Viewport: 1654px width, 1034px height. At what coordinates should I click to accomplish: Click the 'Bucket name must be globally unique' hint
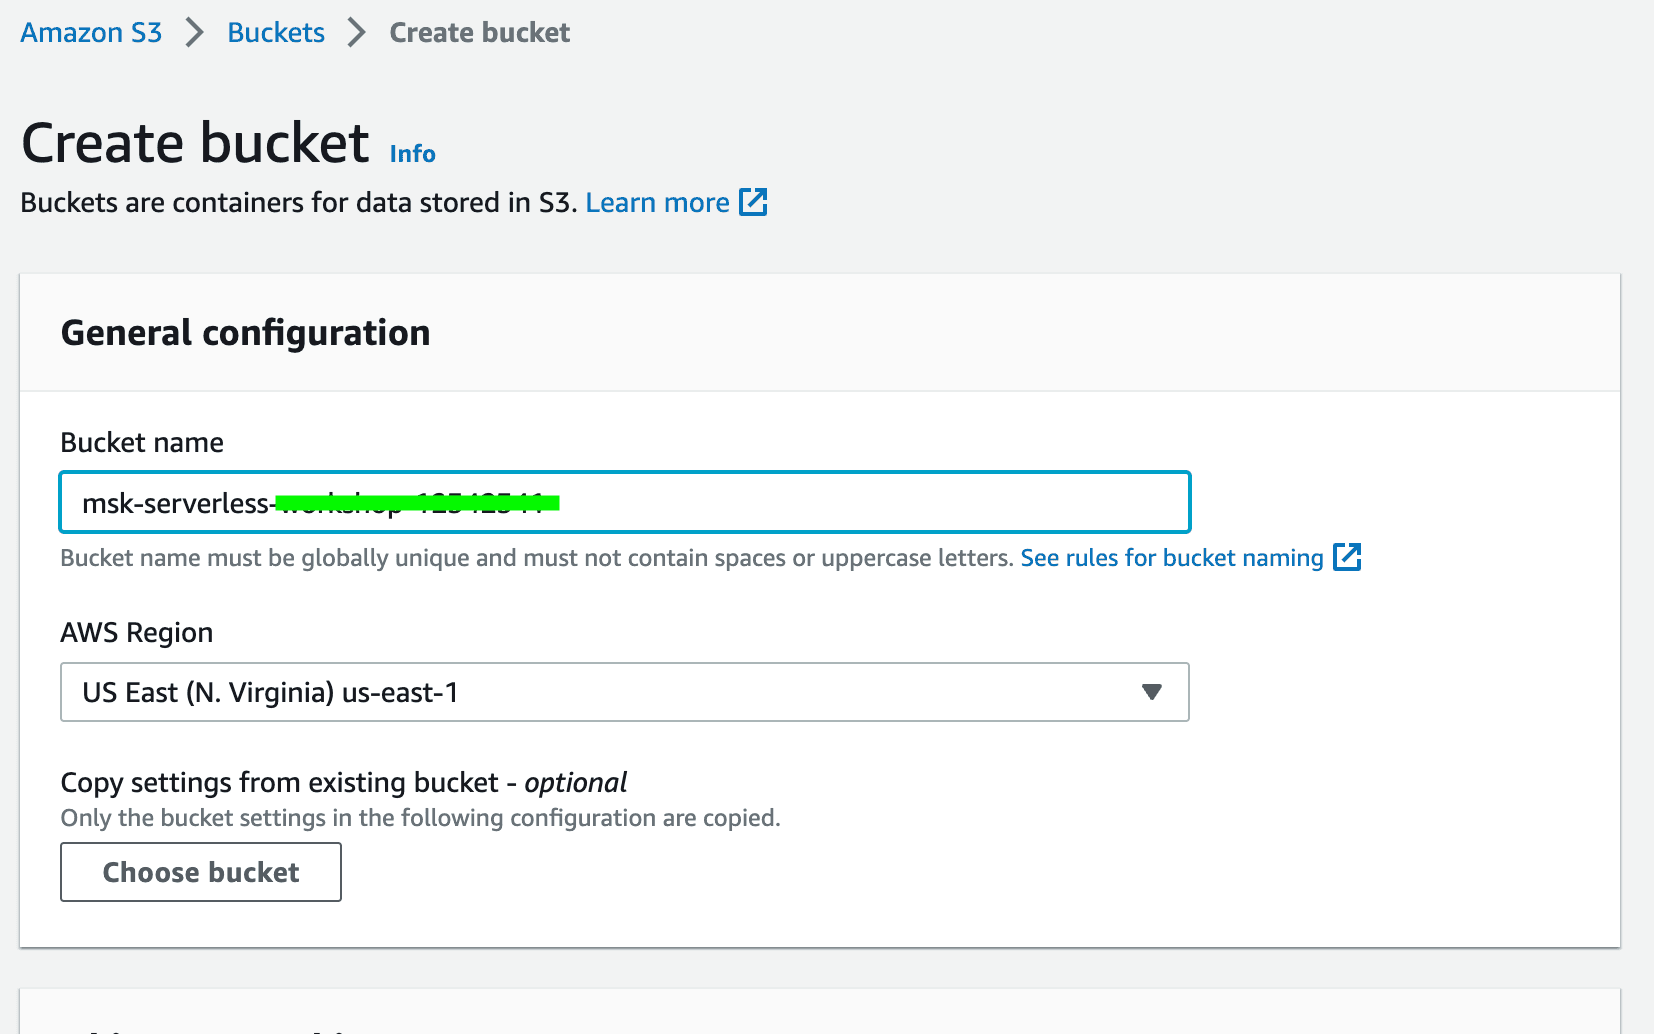538,558
